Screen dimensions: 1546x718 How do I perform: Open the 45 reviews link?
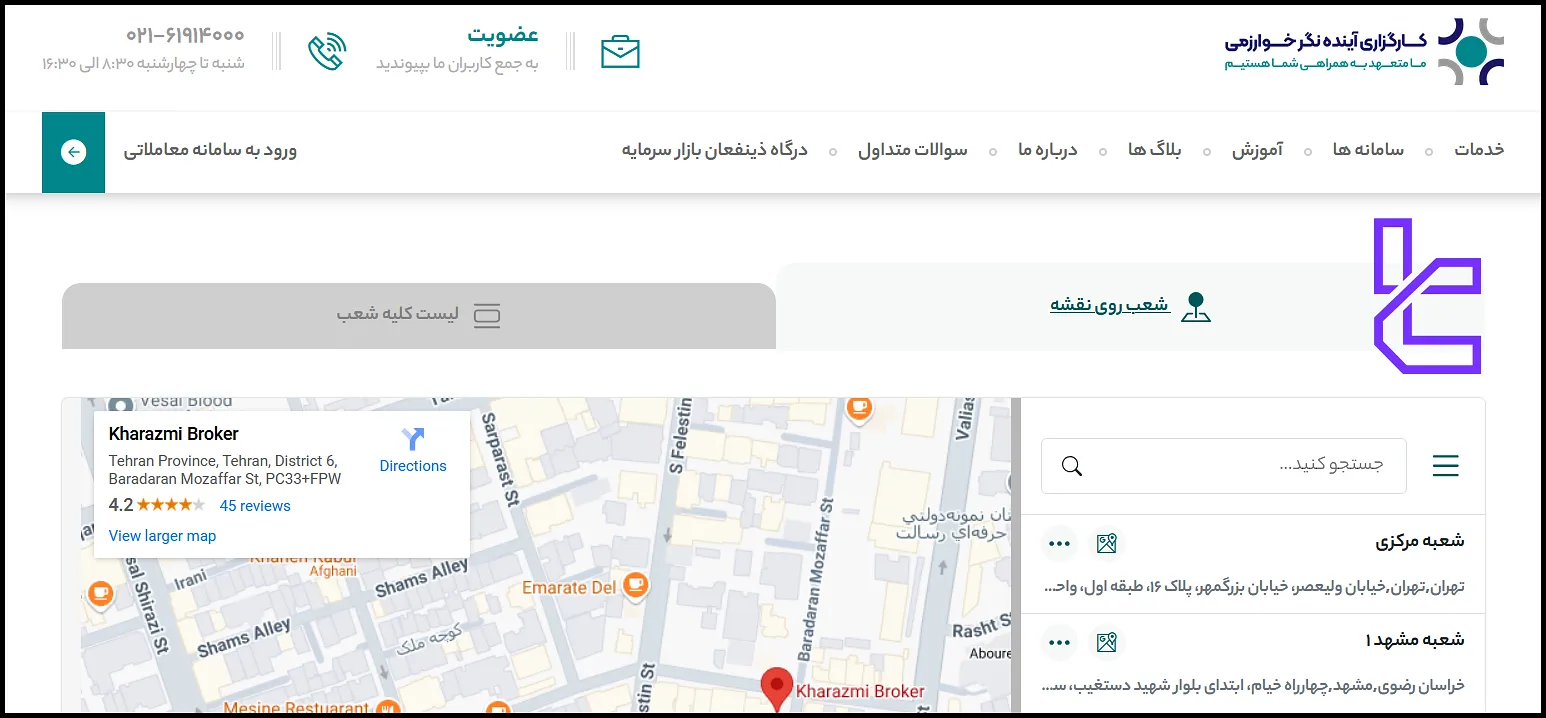(x=254, y=505)
